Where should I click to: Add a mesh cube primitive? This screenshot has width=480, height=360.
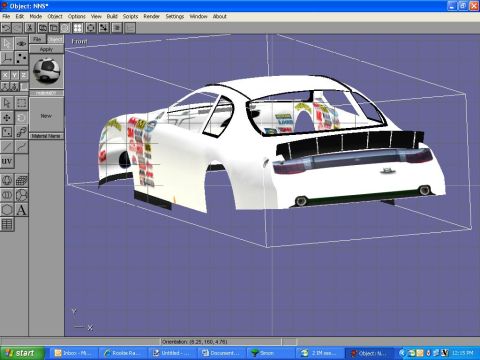tap(21, 180)
